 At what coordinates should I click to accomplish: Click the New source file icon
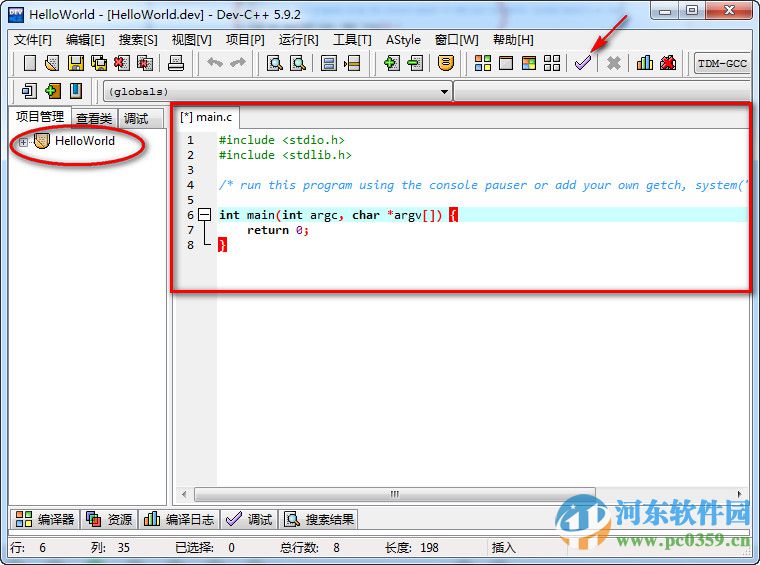[x=30, y=63]
